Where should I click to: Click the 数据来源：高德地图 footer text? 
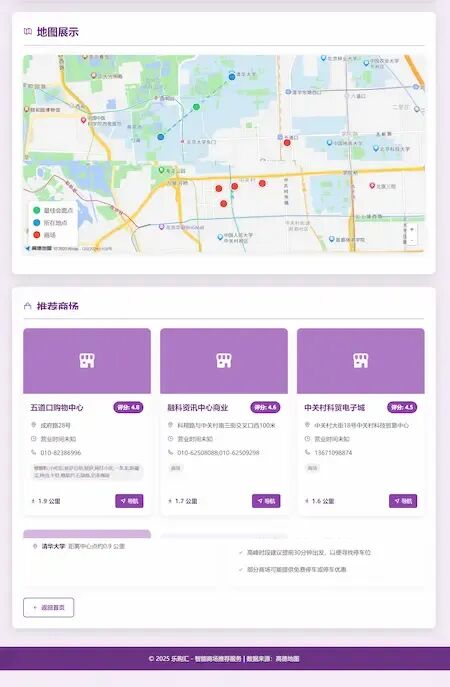pos(273,659)
